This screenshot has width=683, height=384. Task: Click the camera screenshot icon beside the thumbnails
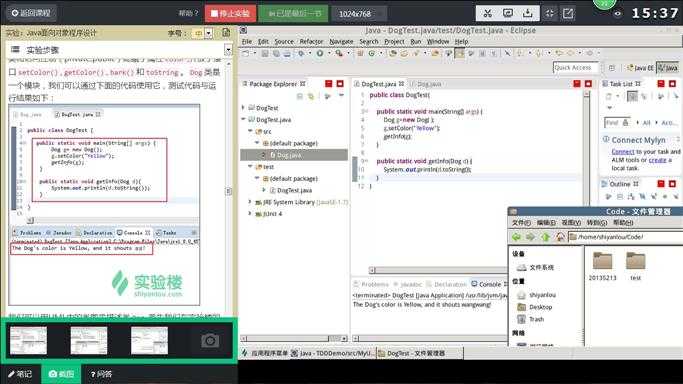coord(210,340)
